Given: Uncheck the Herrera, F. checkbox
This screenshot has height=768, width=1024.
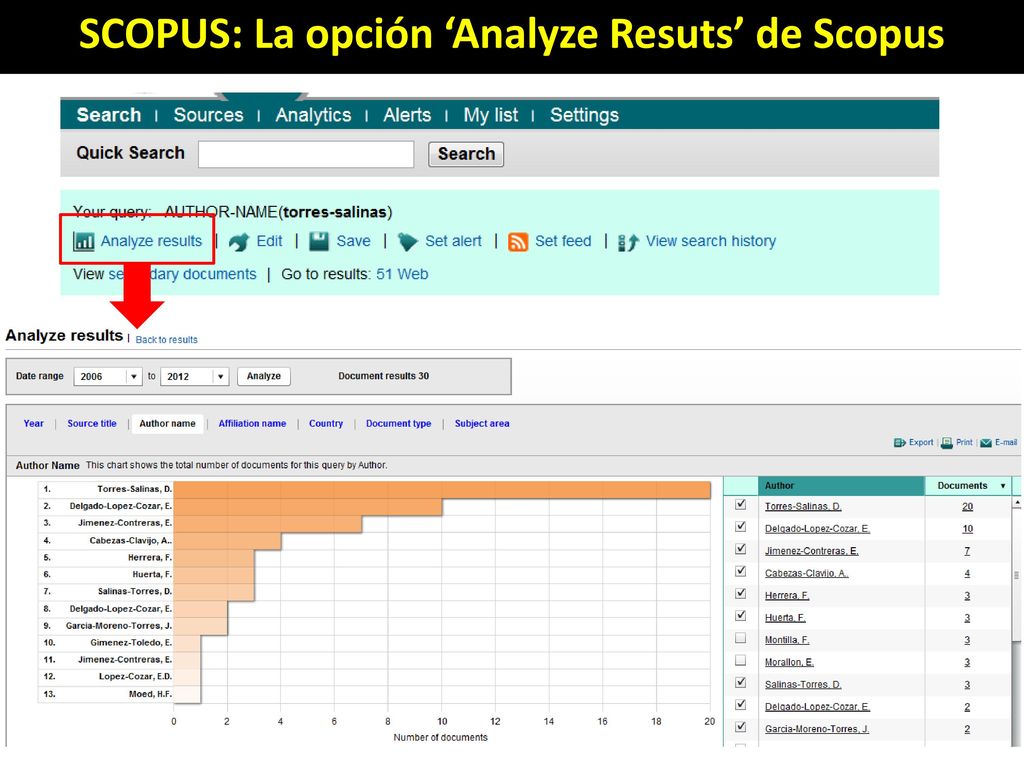Looking at the screenshot, I should click(741, 593).
